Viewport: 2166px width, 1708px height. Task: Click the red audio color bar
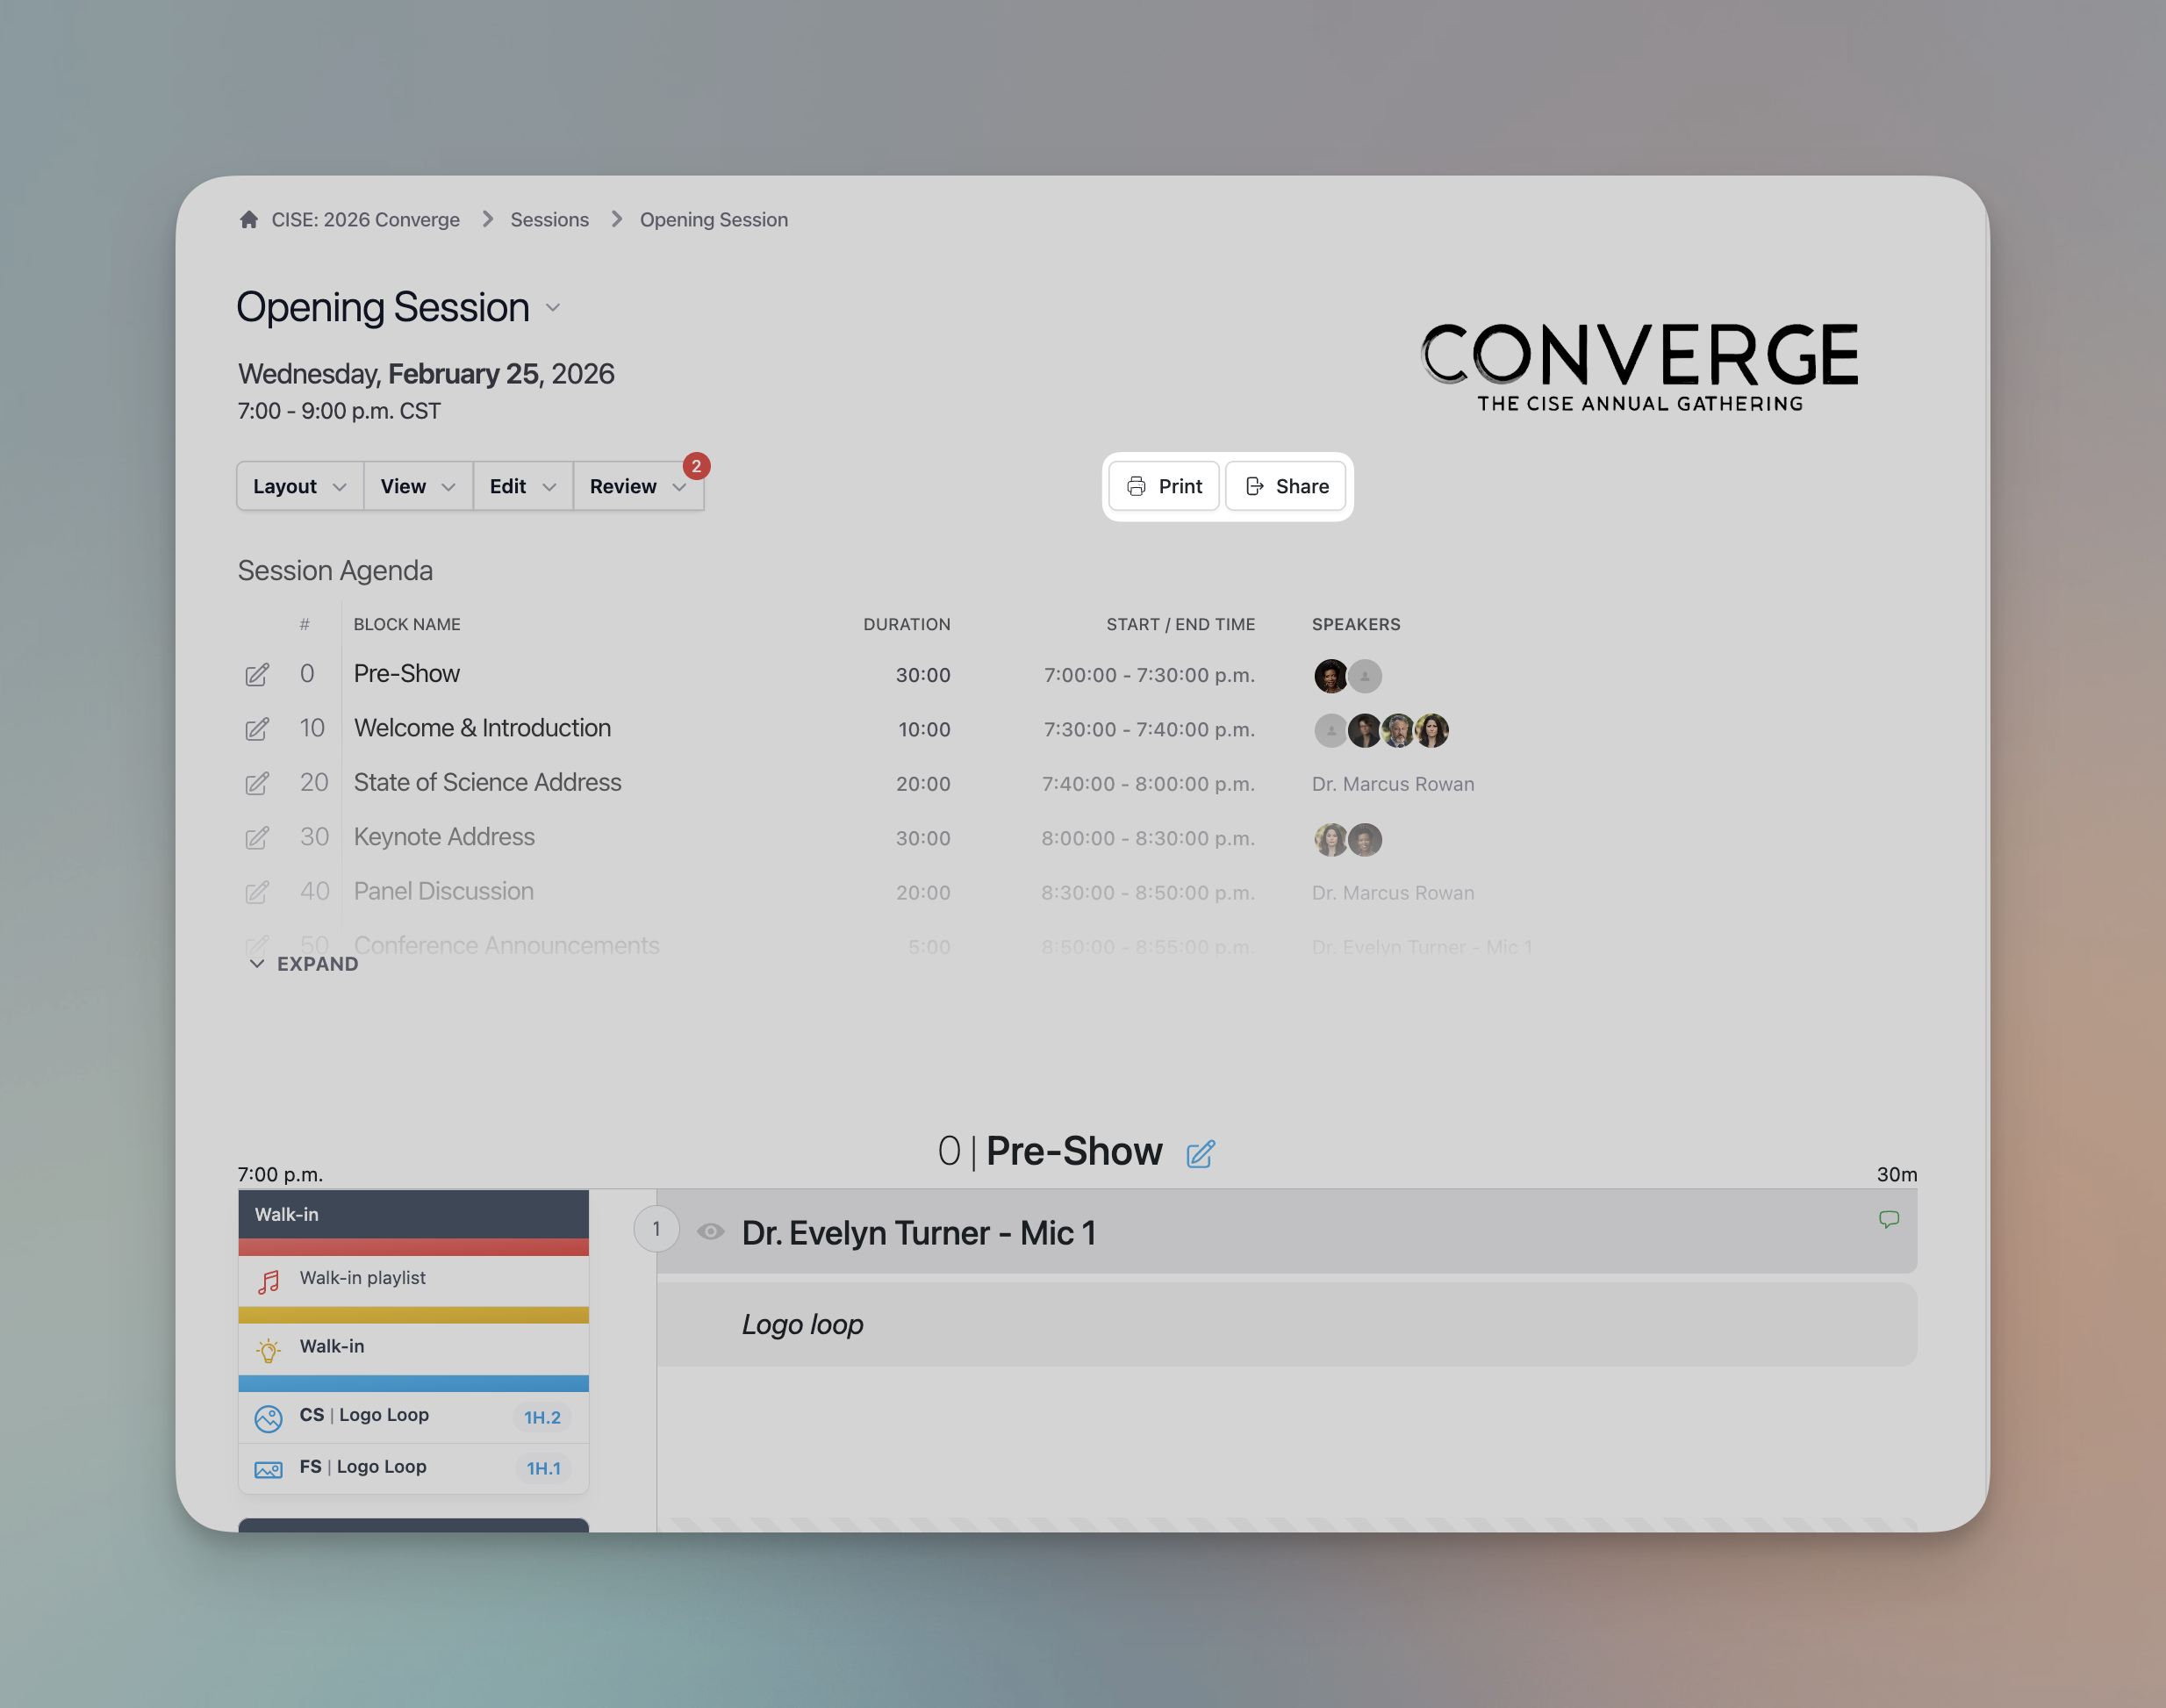[x=413, y=1247]
